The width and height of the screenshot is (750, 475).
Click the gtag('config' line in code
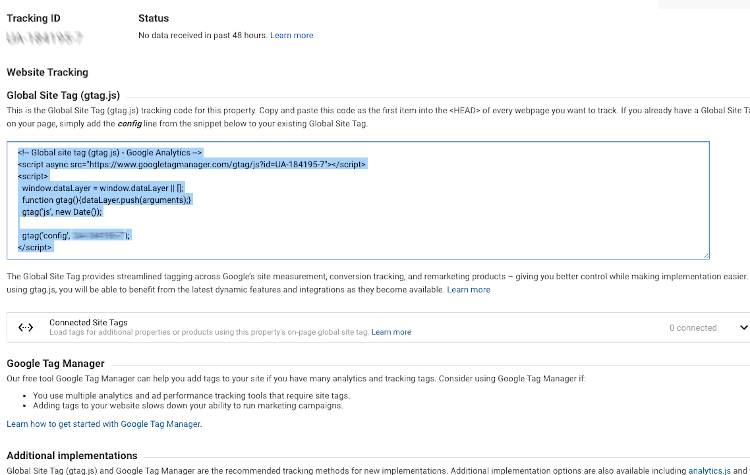(x=76, y=235)
